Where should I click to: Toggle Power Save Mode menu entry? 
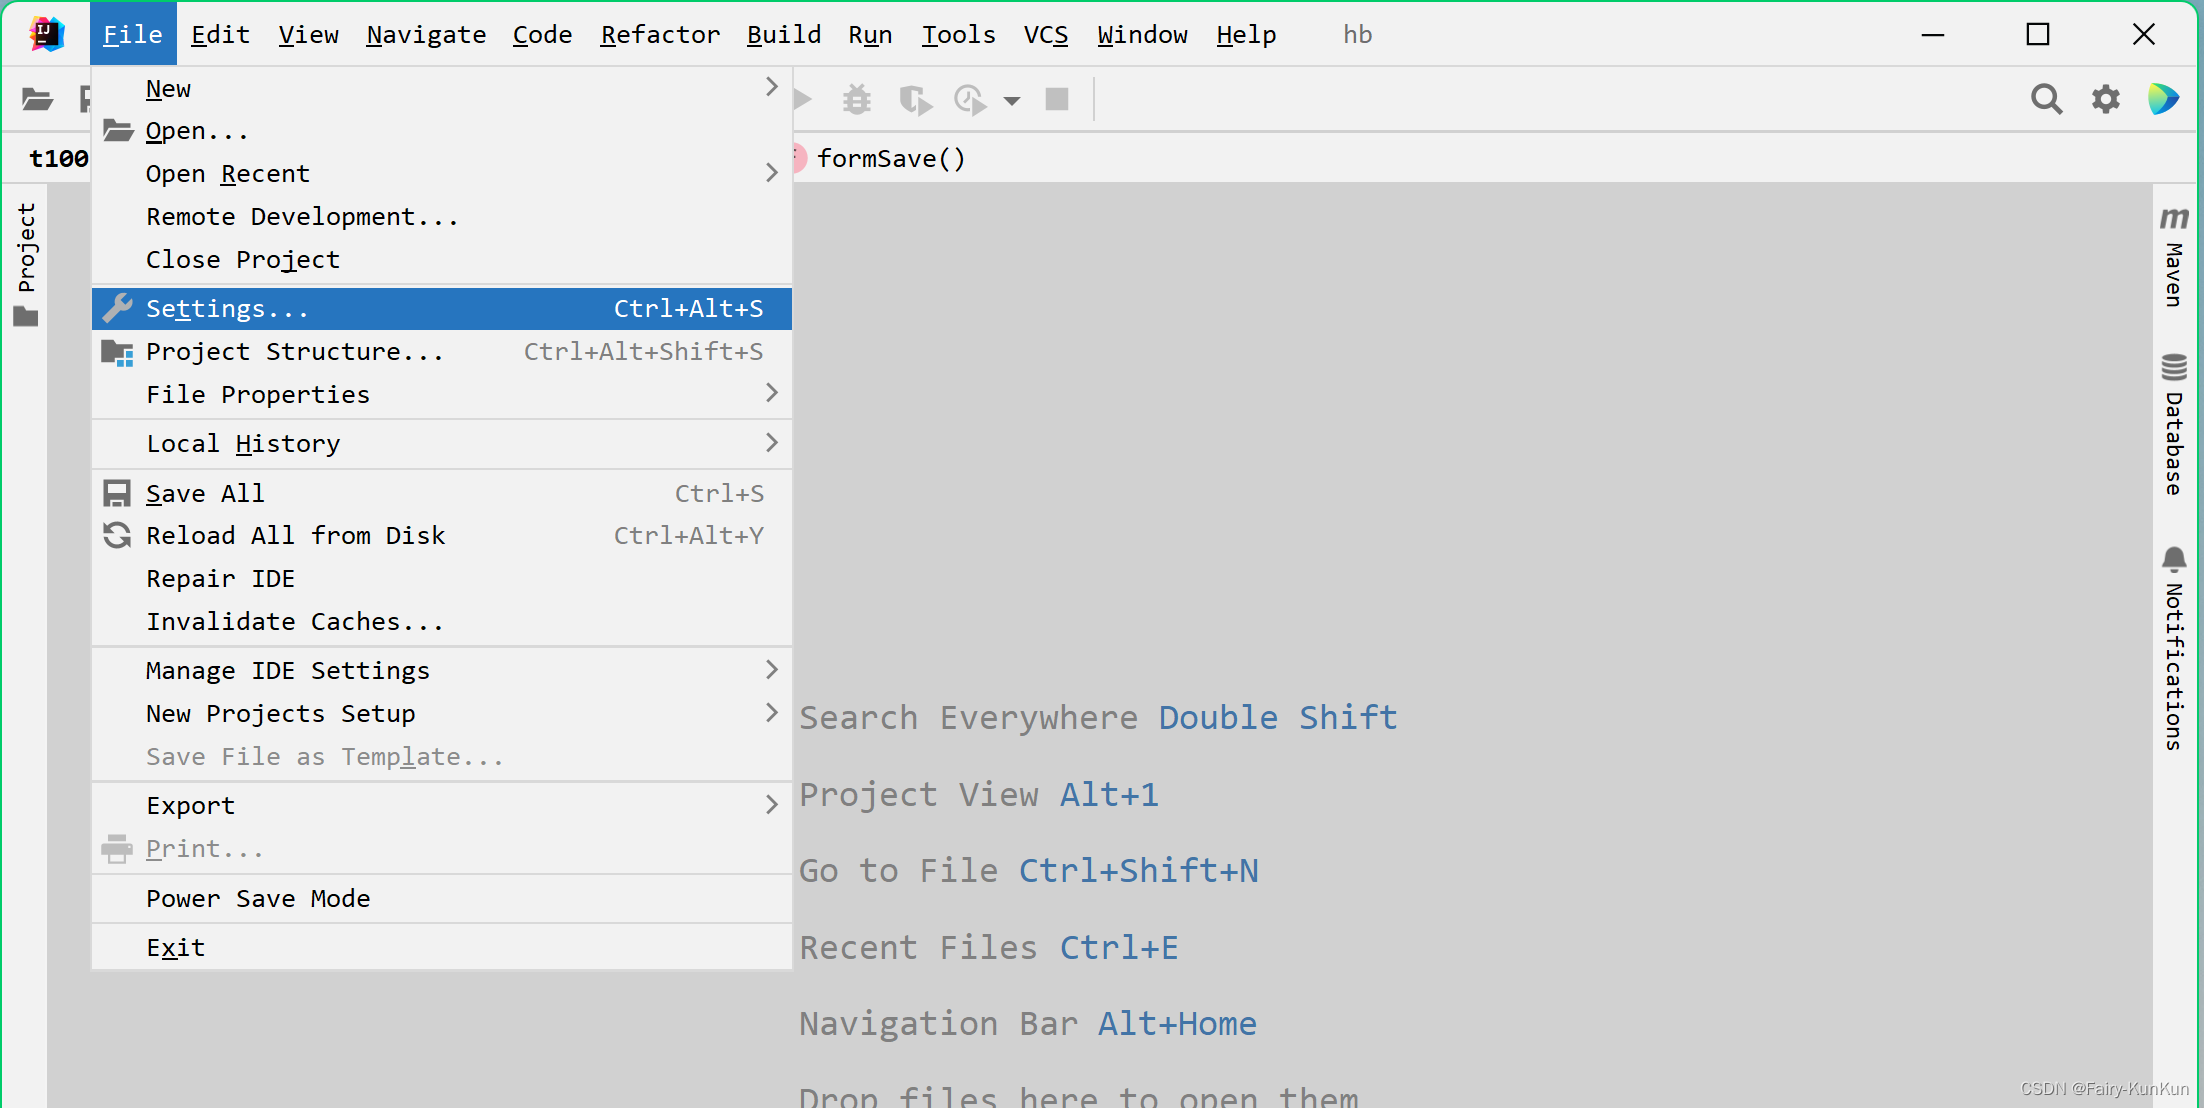[258, 898]
